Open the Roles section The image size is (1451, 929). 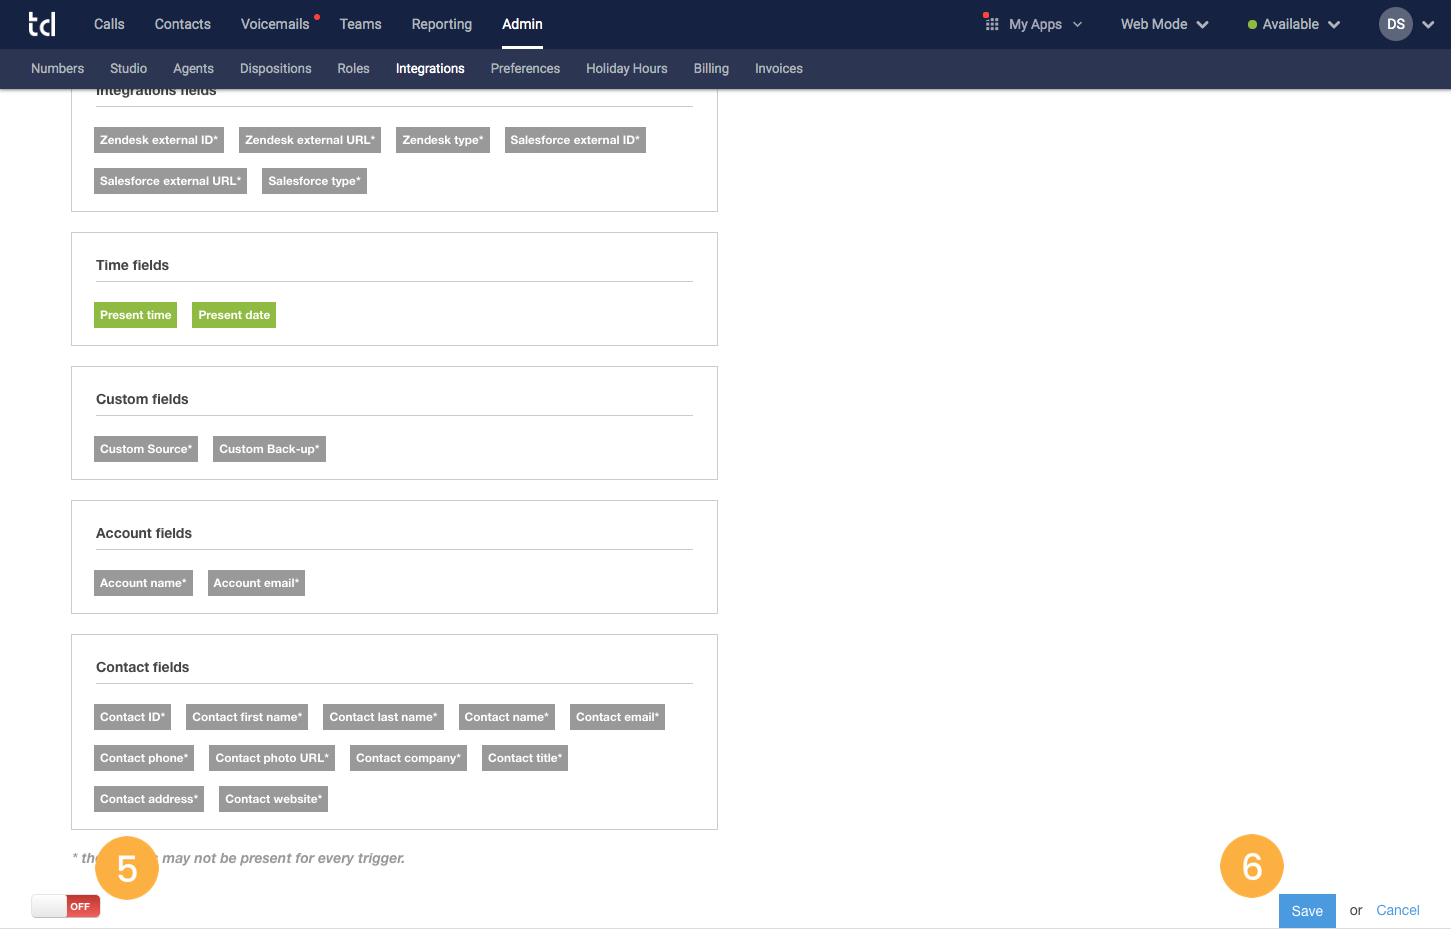353,68
